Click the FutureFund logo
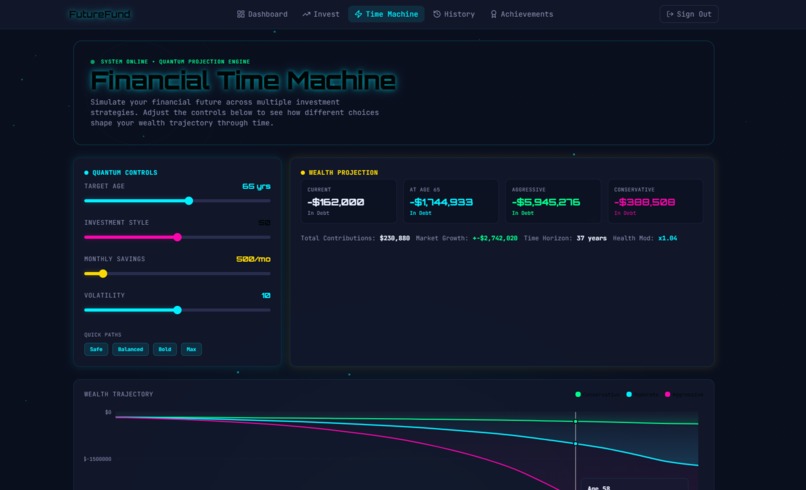This screenshot has height=490, width=806. [100, 14]
